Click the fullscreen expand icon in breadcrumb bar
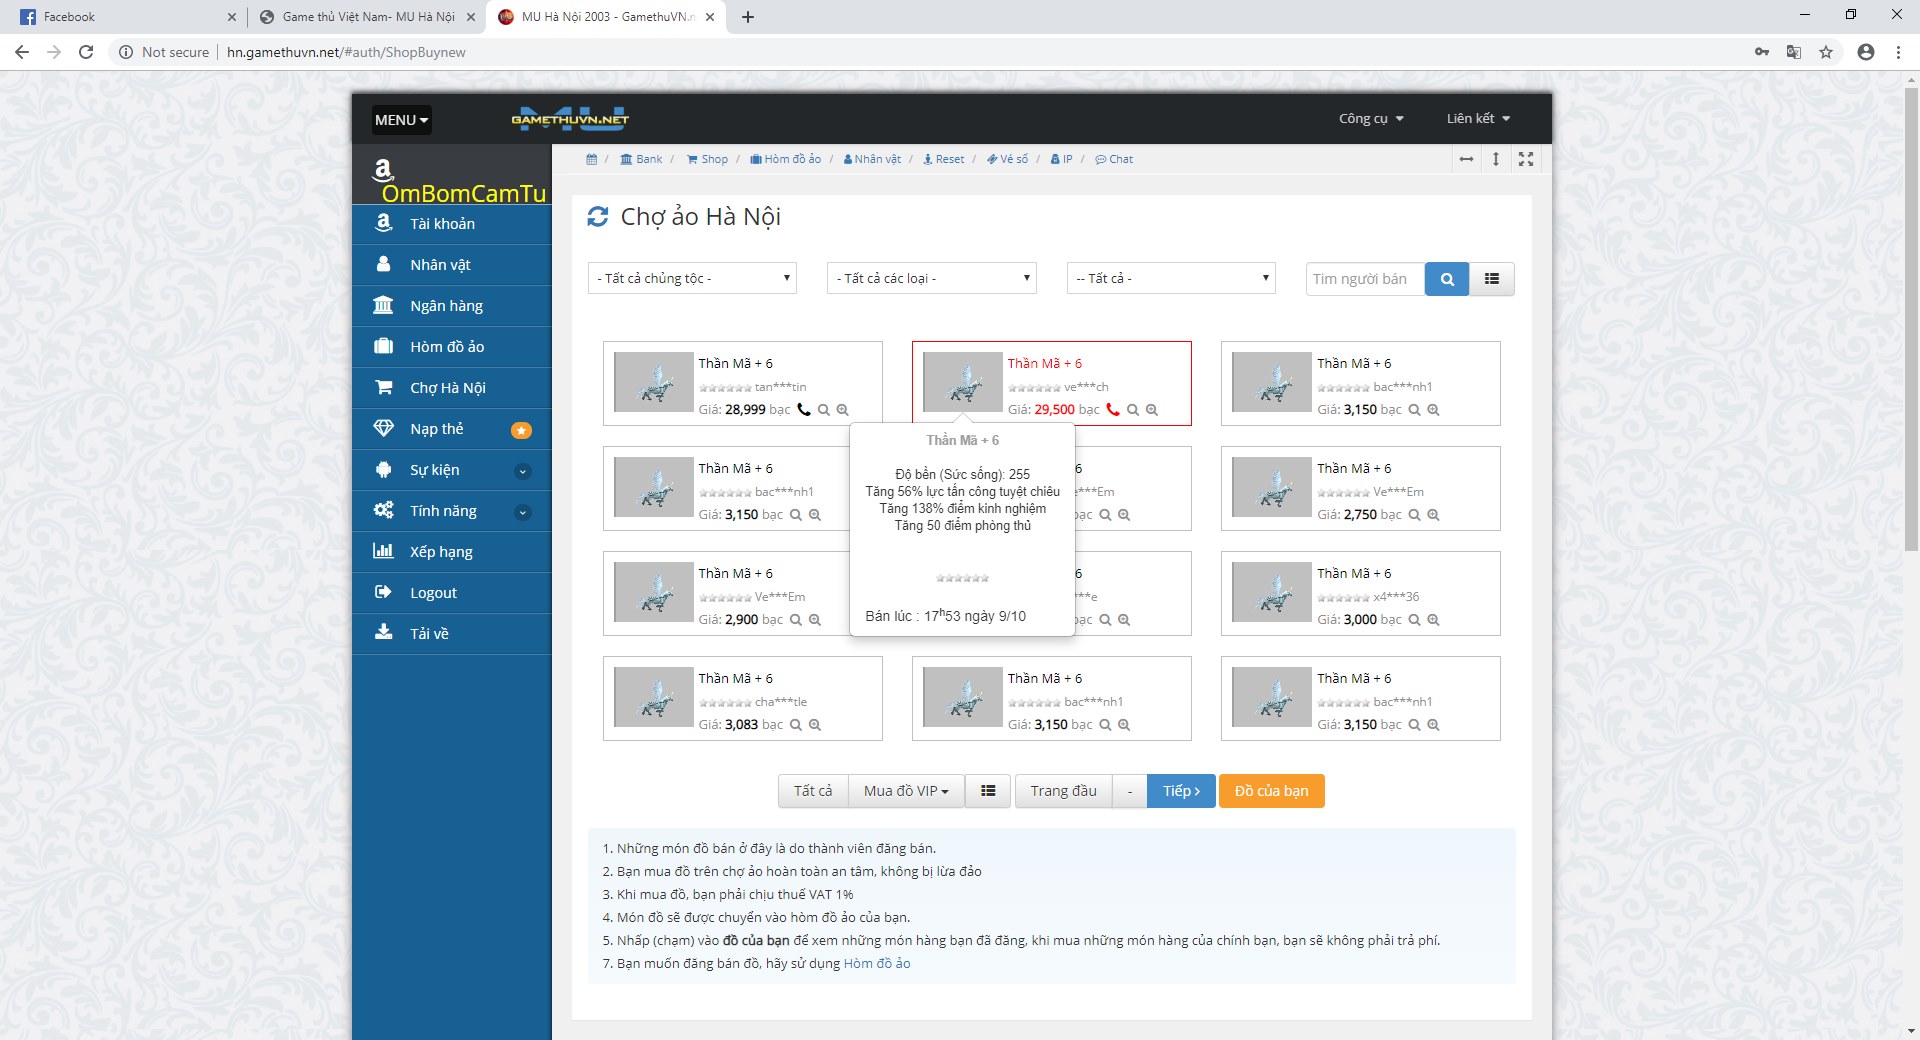1920x1040 pixels. pos(1526,159)
